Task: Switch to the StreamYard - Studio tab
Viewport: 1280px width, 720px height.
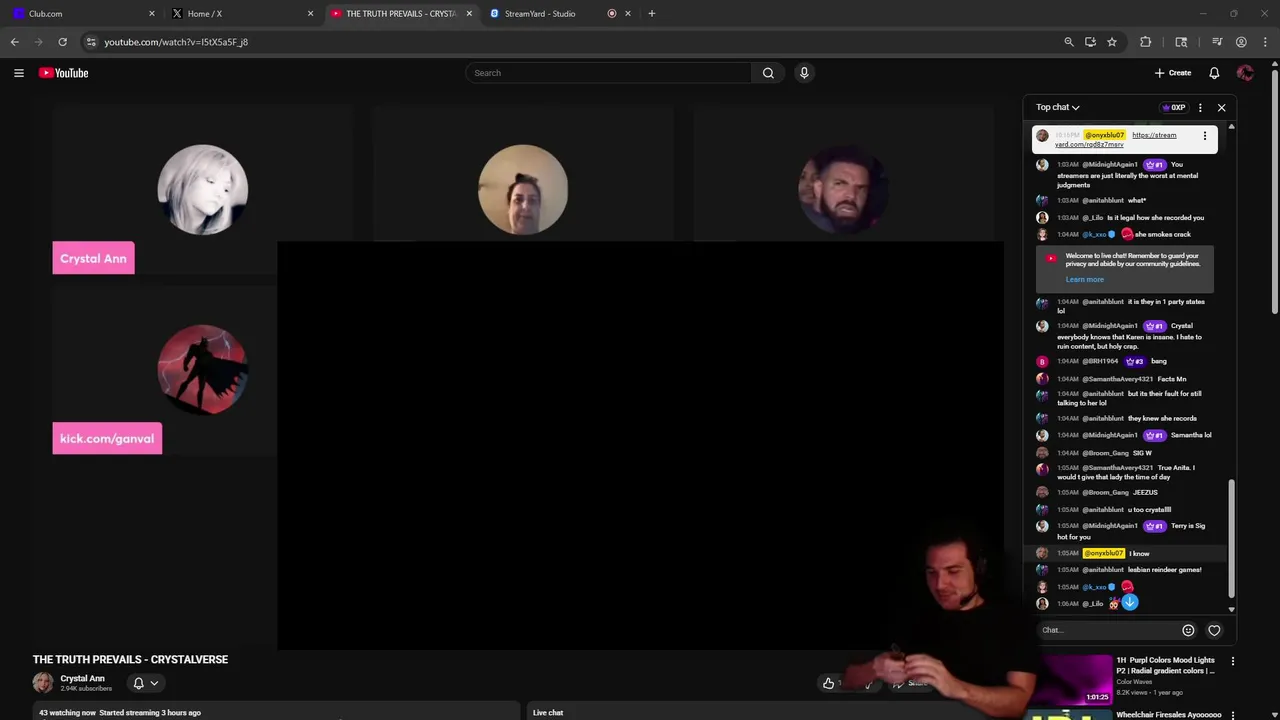Action: click(558, 13)
